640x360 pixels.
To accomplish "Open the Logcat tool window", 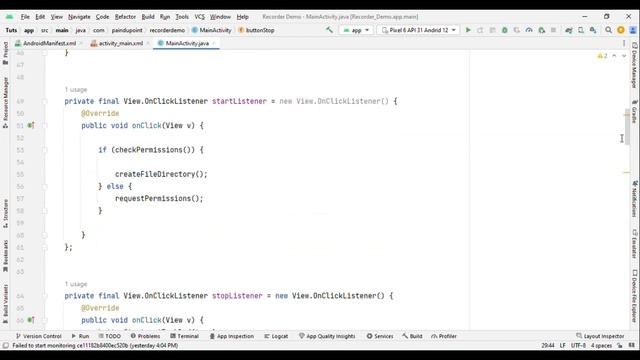I will [276, 336].
